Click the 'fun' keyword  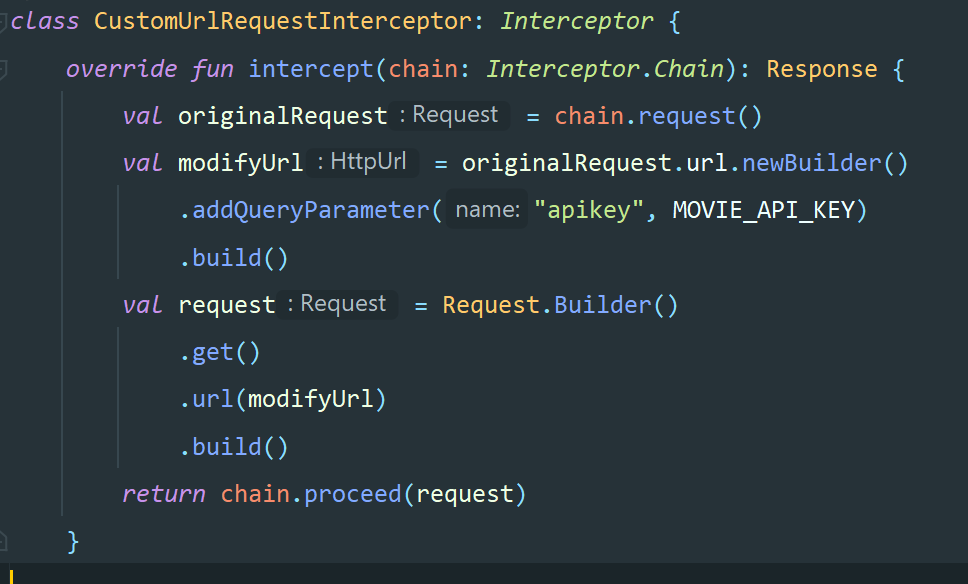click(x=212, y=69)
